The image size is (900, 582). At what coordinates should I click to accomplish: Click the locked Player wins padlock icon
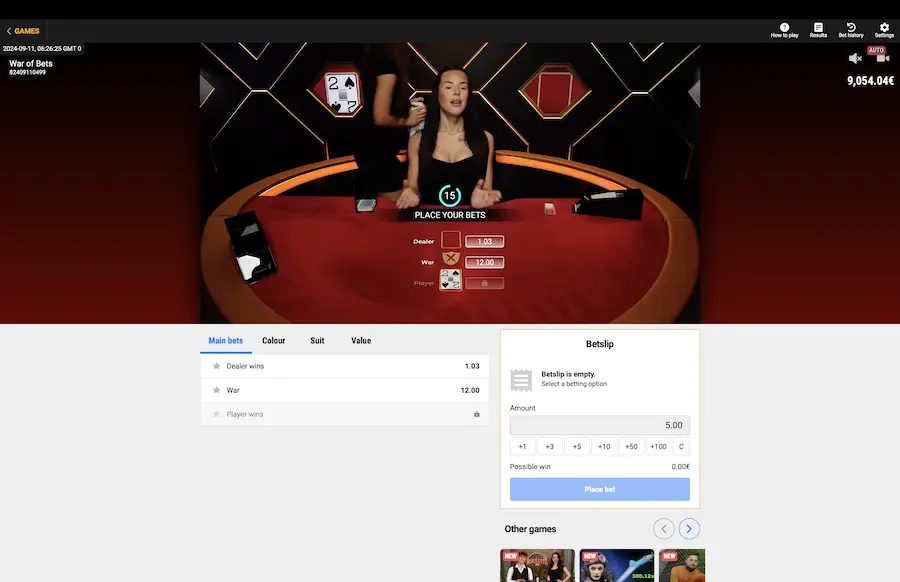pyautogui.click(x=484, y=281)
